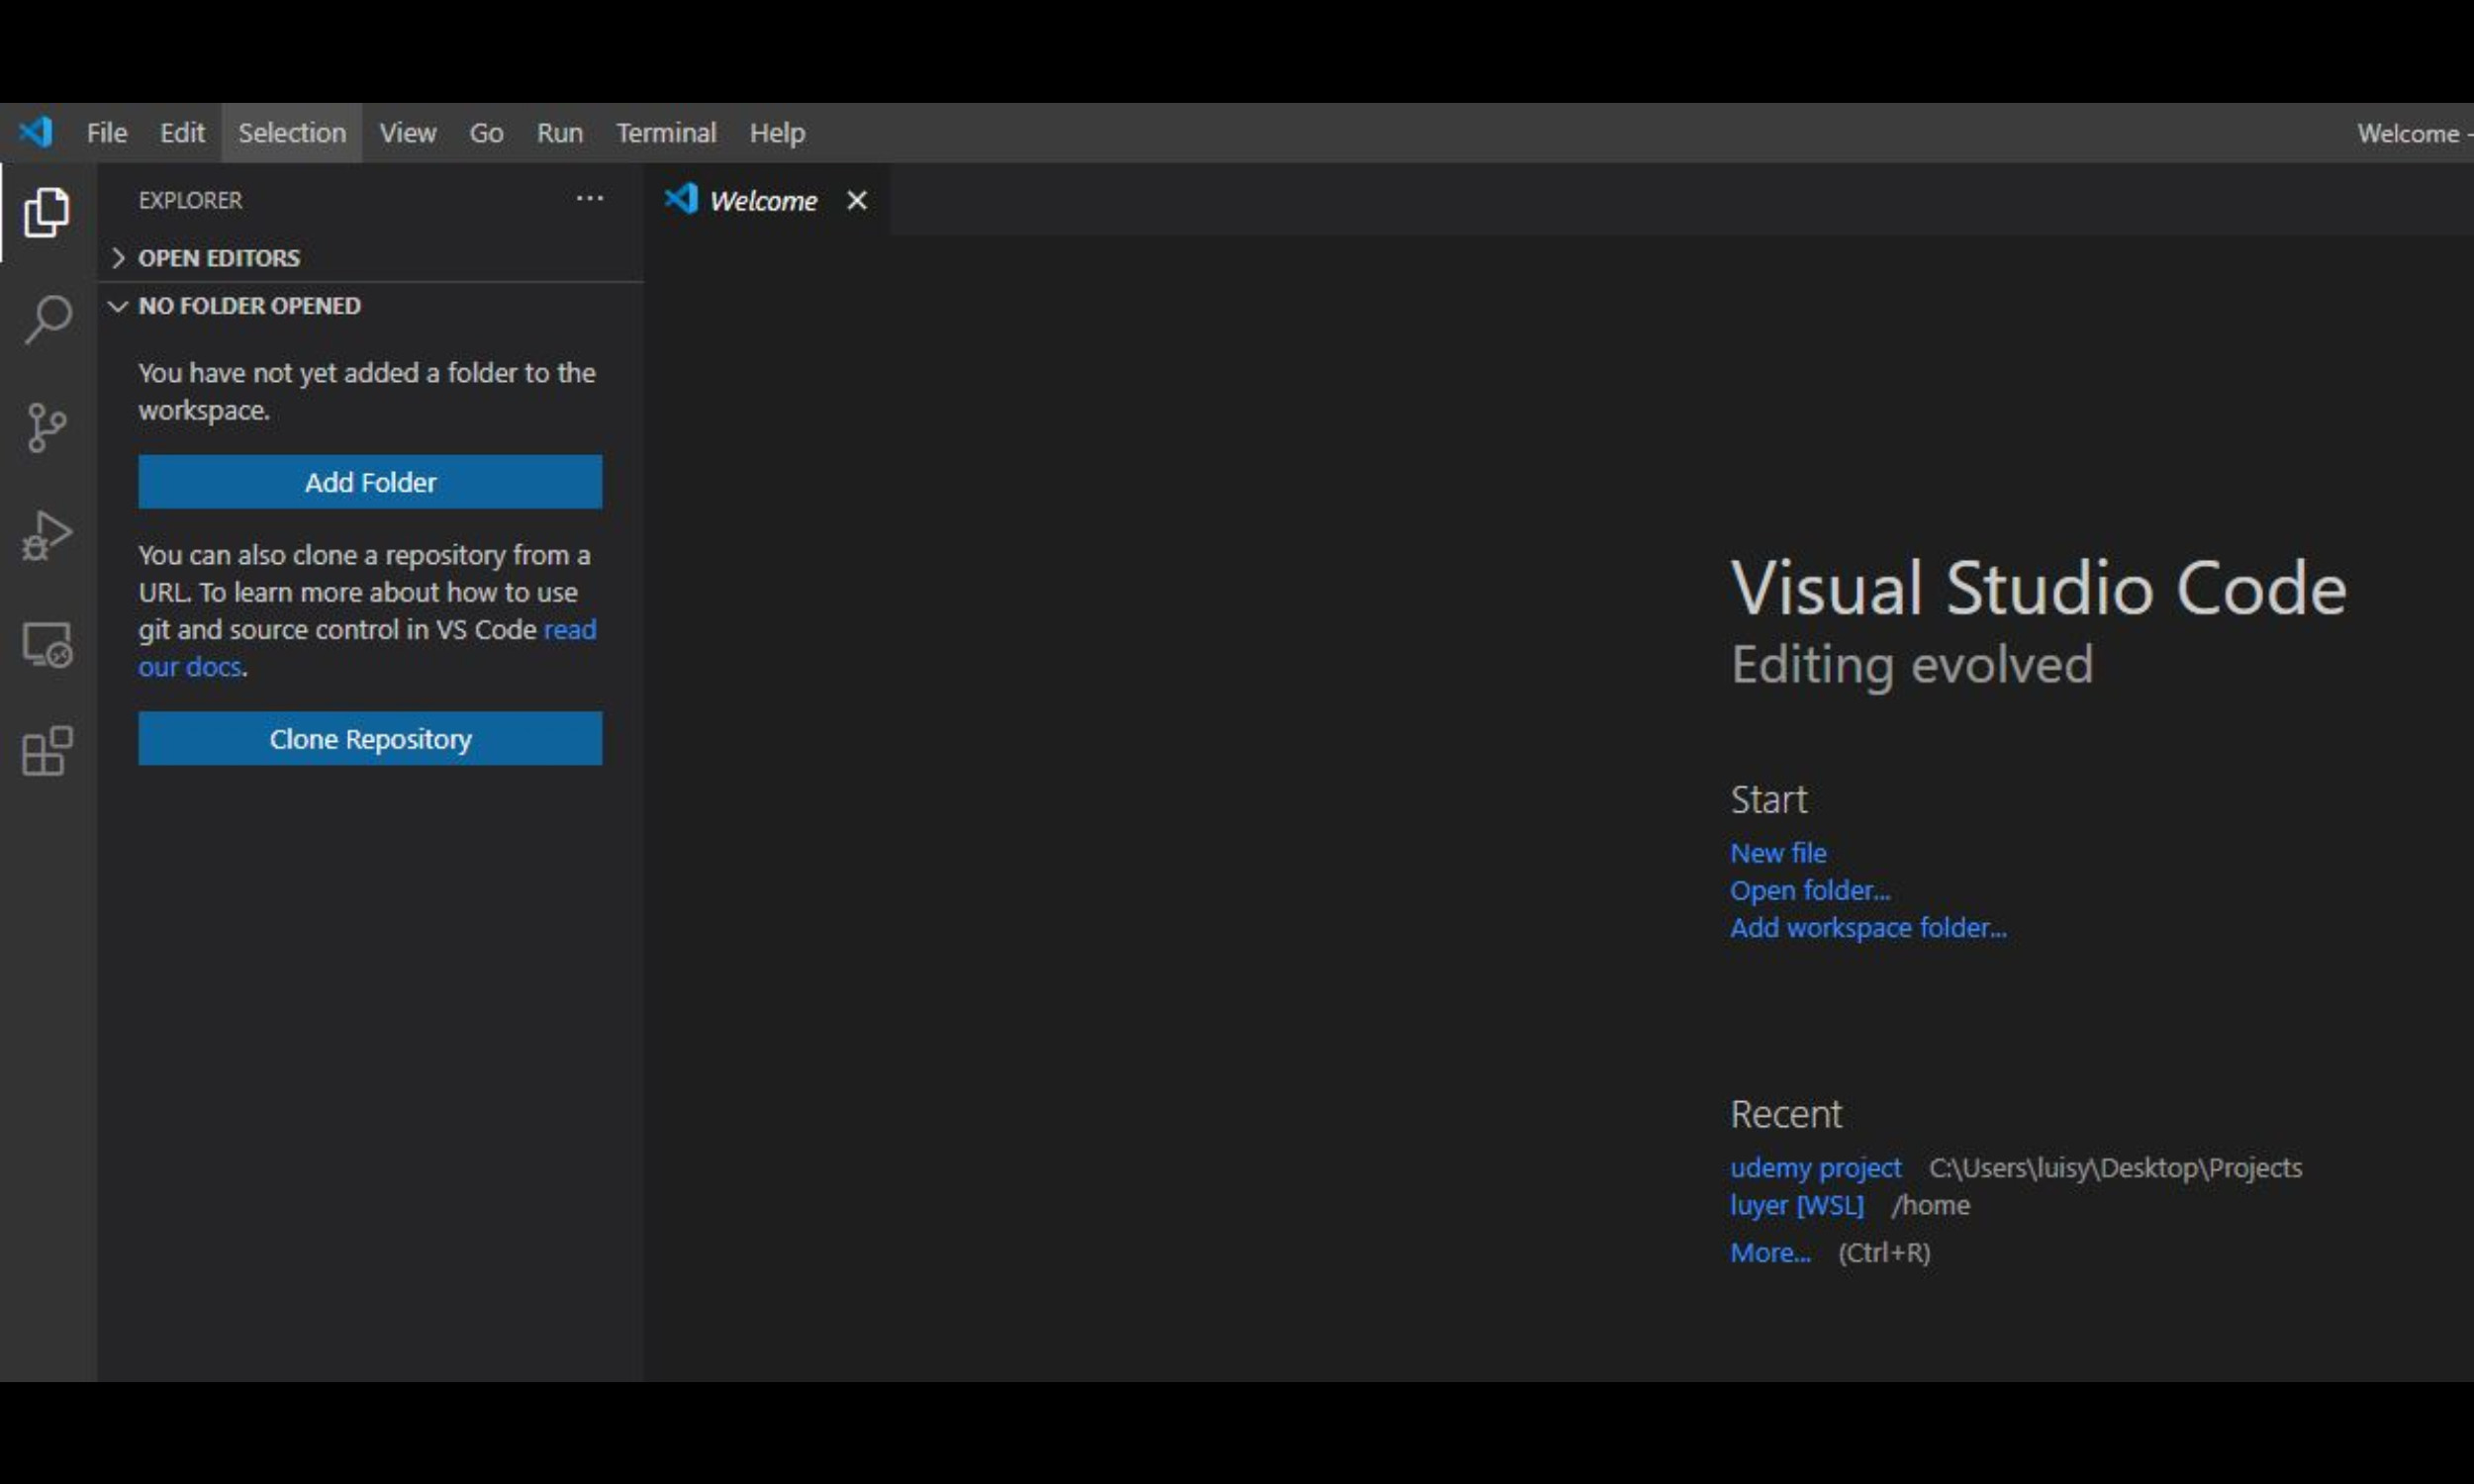Close the Welcome tab
Viewport: 2474px width, 1484px height.
pyautogui.click(x=856, y=201)
